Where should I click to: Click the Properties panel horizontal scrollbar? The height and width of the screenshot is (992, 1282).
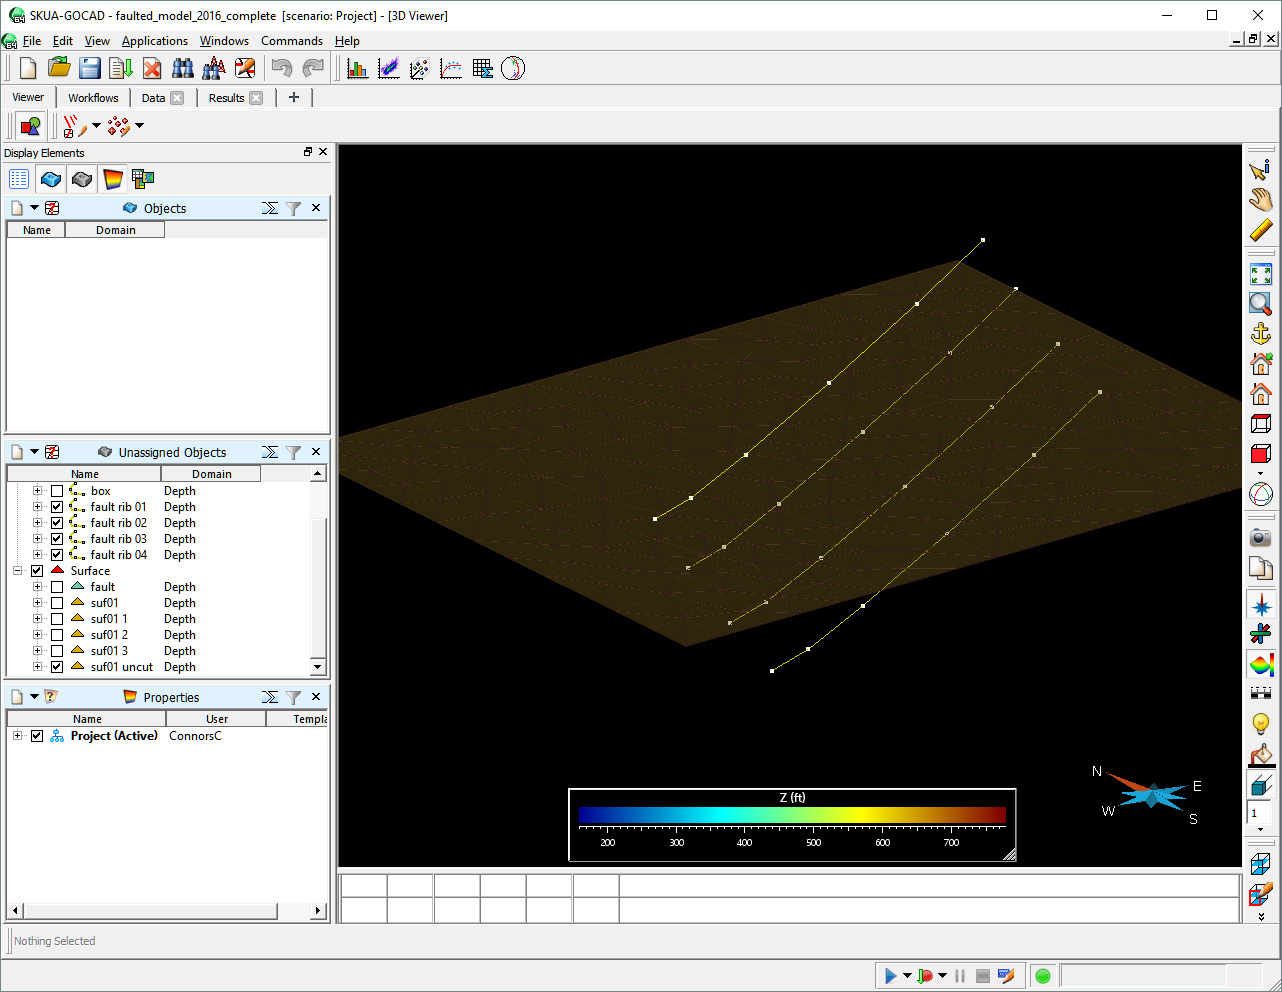tap(151, 911)
